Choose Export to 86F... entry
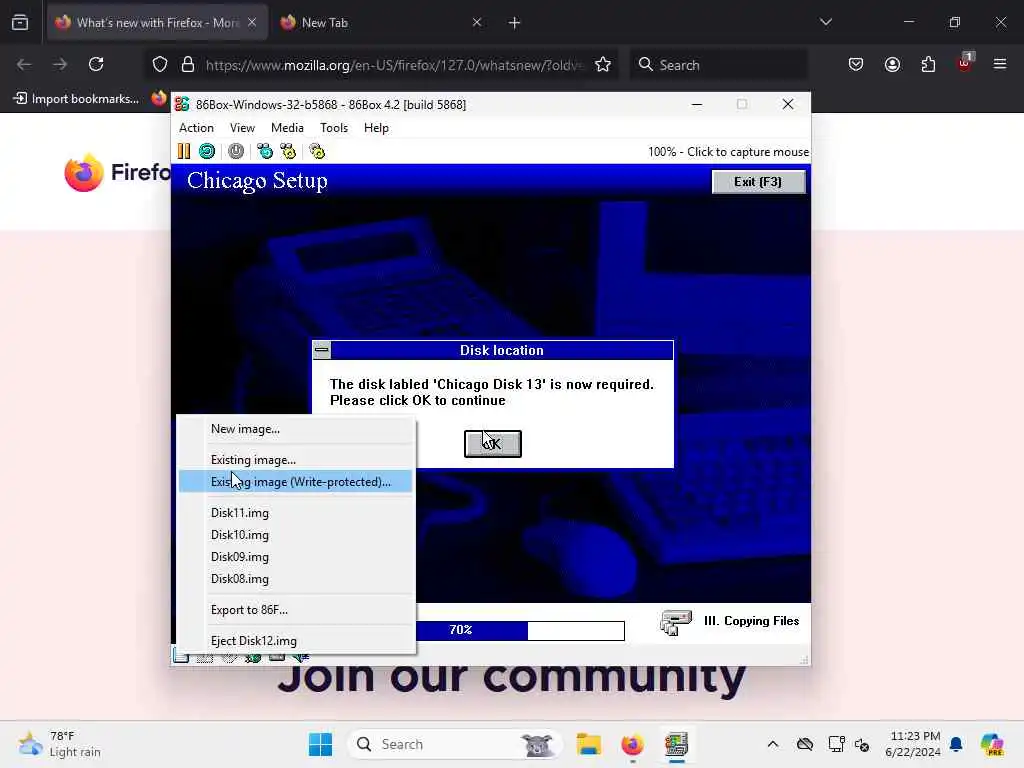Viewport: 1024px width, 768px height. 296,610
